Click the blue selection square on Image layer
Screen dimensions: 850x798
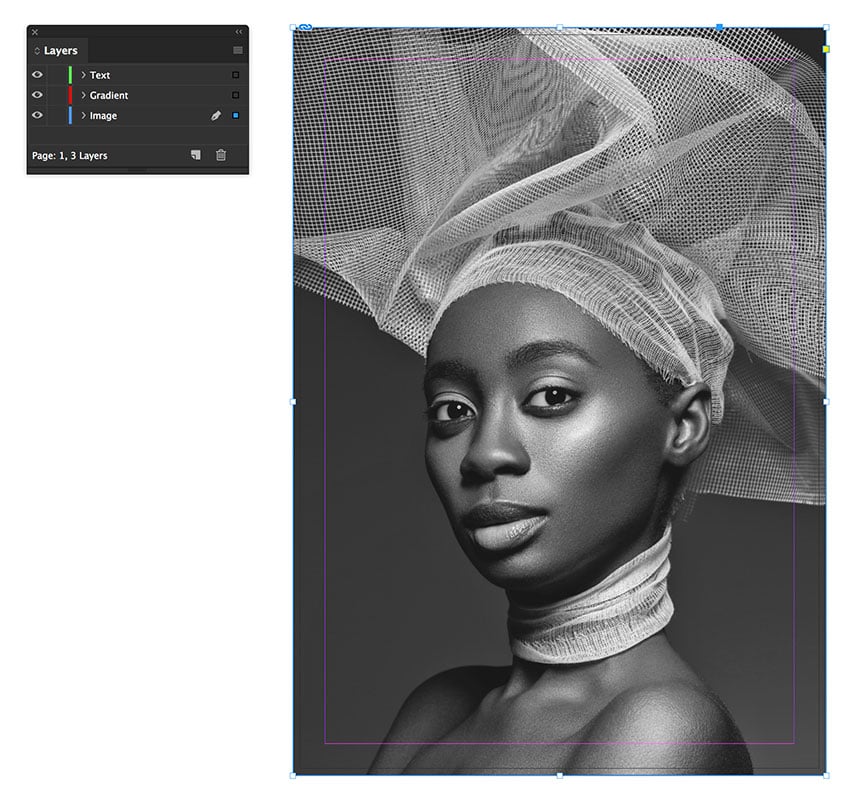[234, 115]
